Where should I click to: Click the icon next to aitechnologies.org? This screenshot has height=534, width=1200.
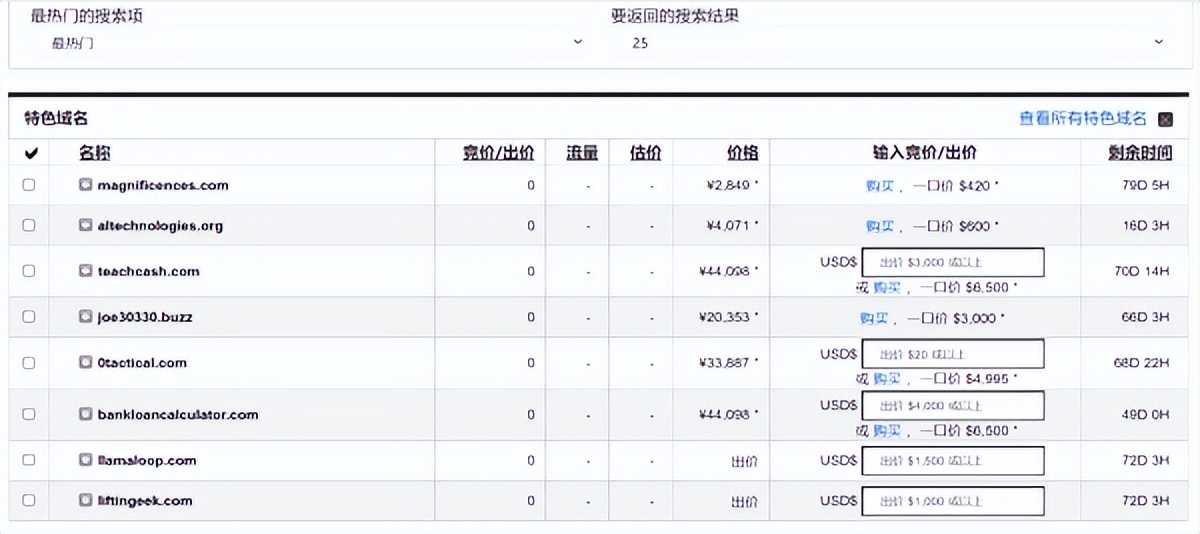pos(86,225)
